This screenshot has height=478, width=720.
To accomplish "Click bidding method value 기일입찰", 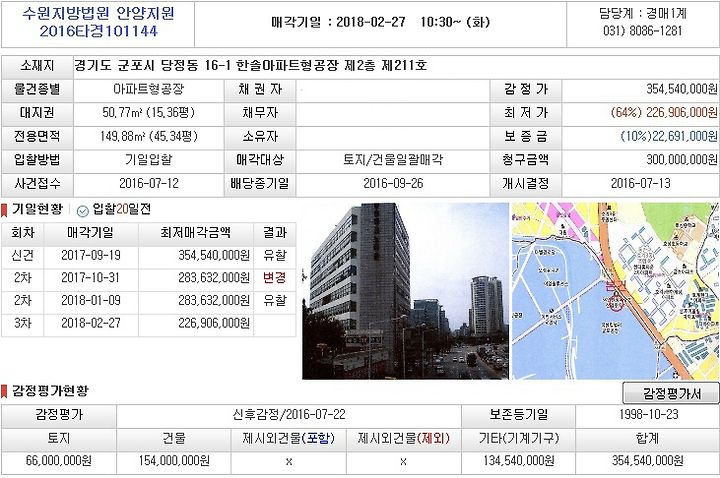I will [x=148, y=160].
